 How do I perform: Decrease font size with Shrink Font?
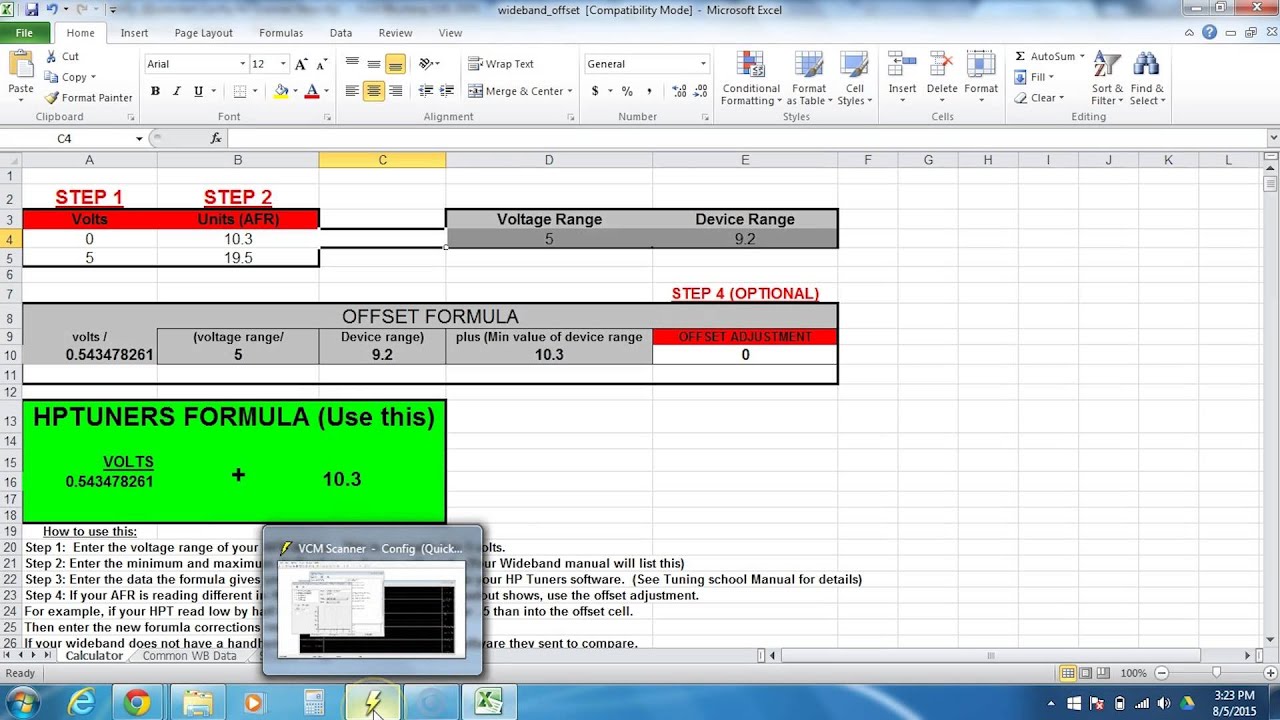point(320,64)
